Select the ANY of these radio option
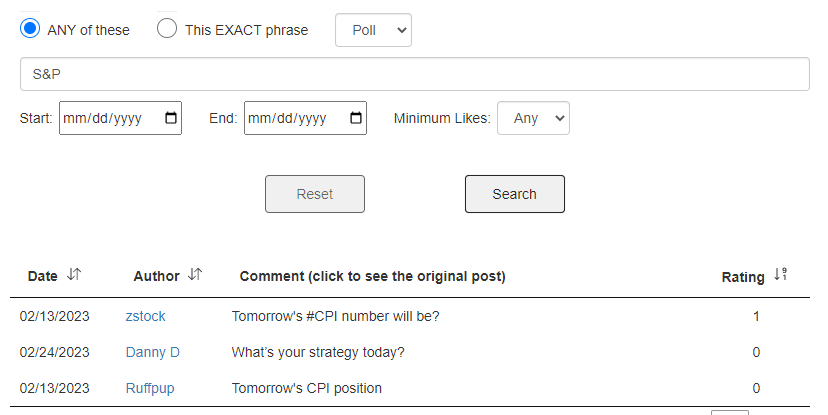Image resolution: width=828 pixels, height=415 pixels. tap(30, 29)
